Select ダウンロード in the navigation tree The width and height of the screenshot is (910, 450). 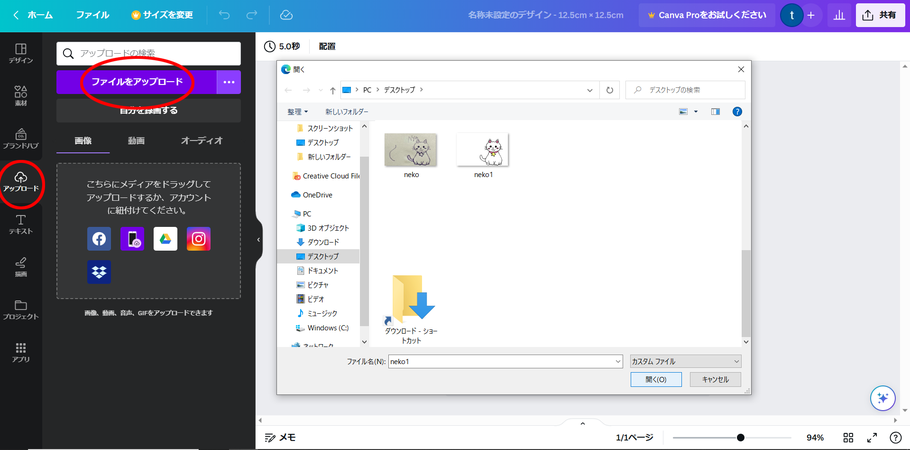[x=323, y=242]
